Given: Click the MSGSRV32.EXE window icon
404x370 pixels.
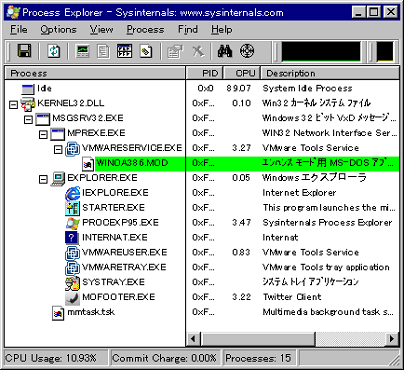Looking at the screenshot, I should [x=43, y=119].
